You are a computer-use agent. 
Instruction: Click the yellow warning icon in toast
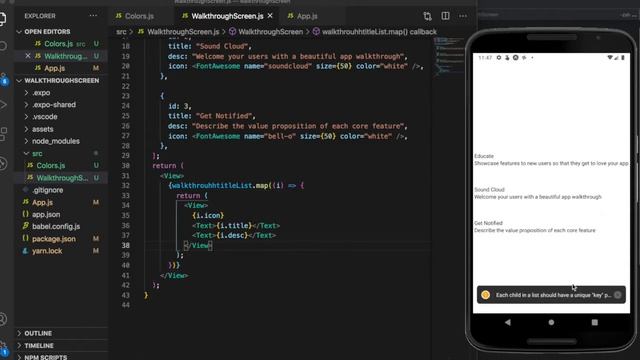tap(485, 295)
